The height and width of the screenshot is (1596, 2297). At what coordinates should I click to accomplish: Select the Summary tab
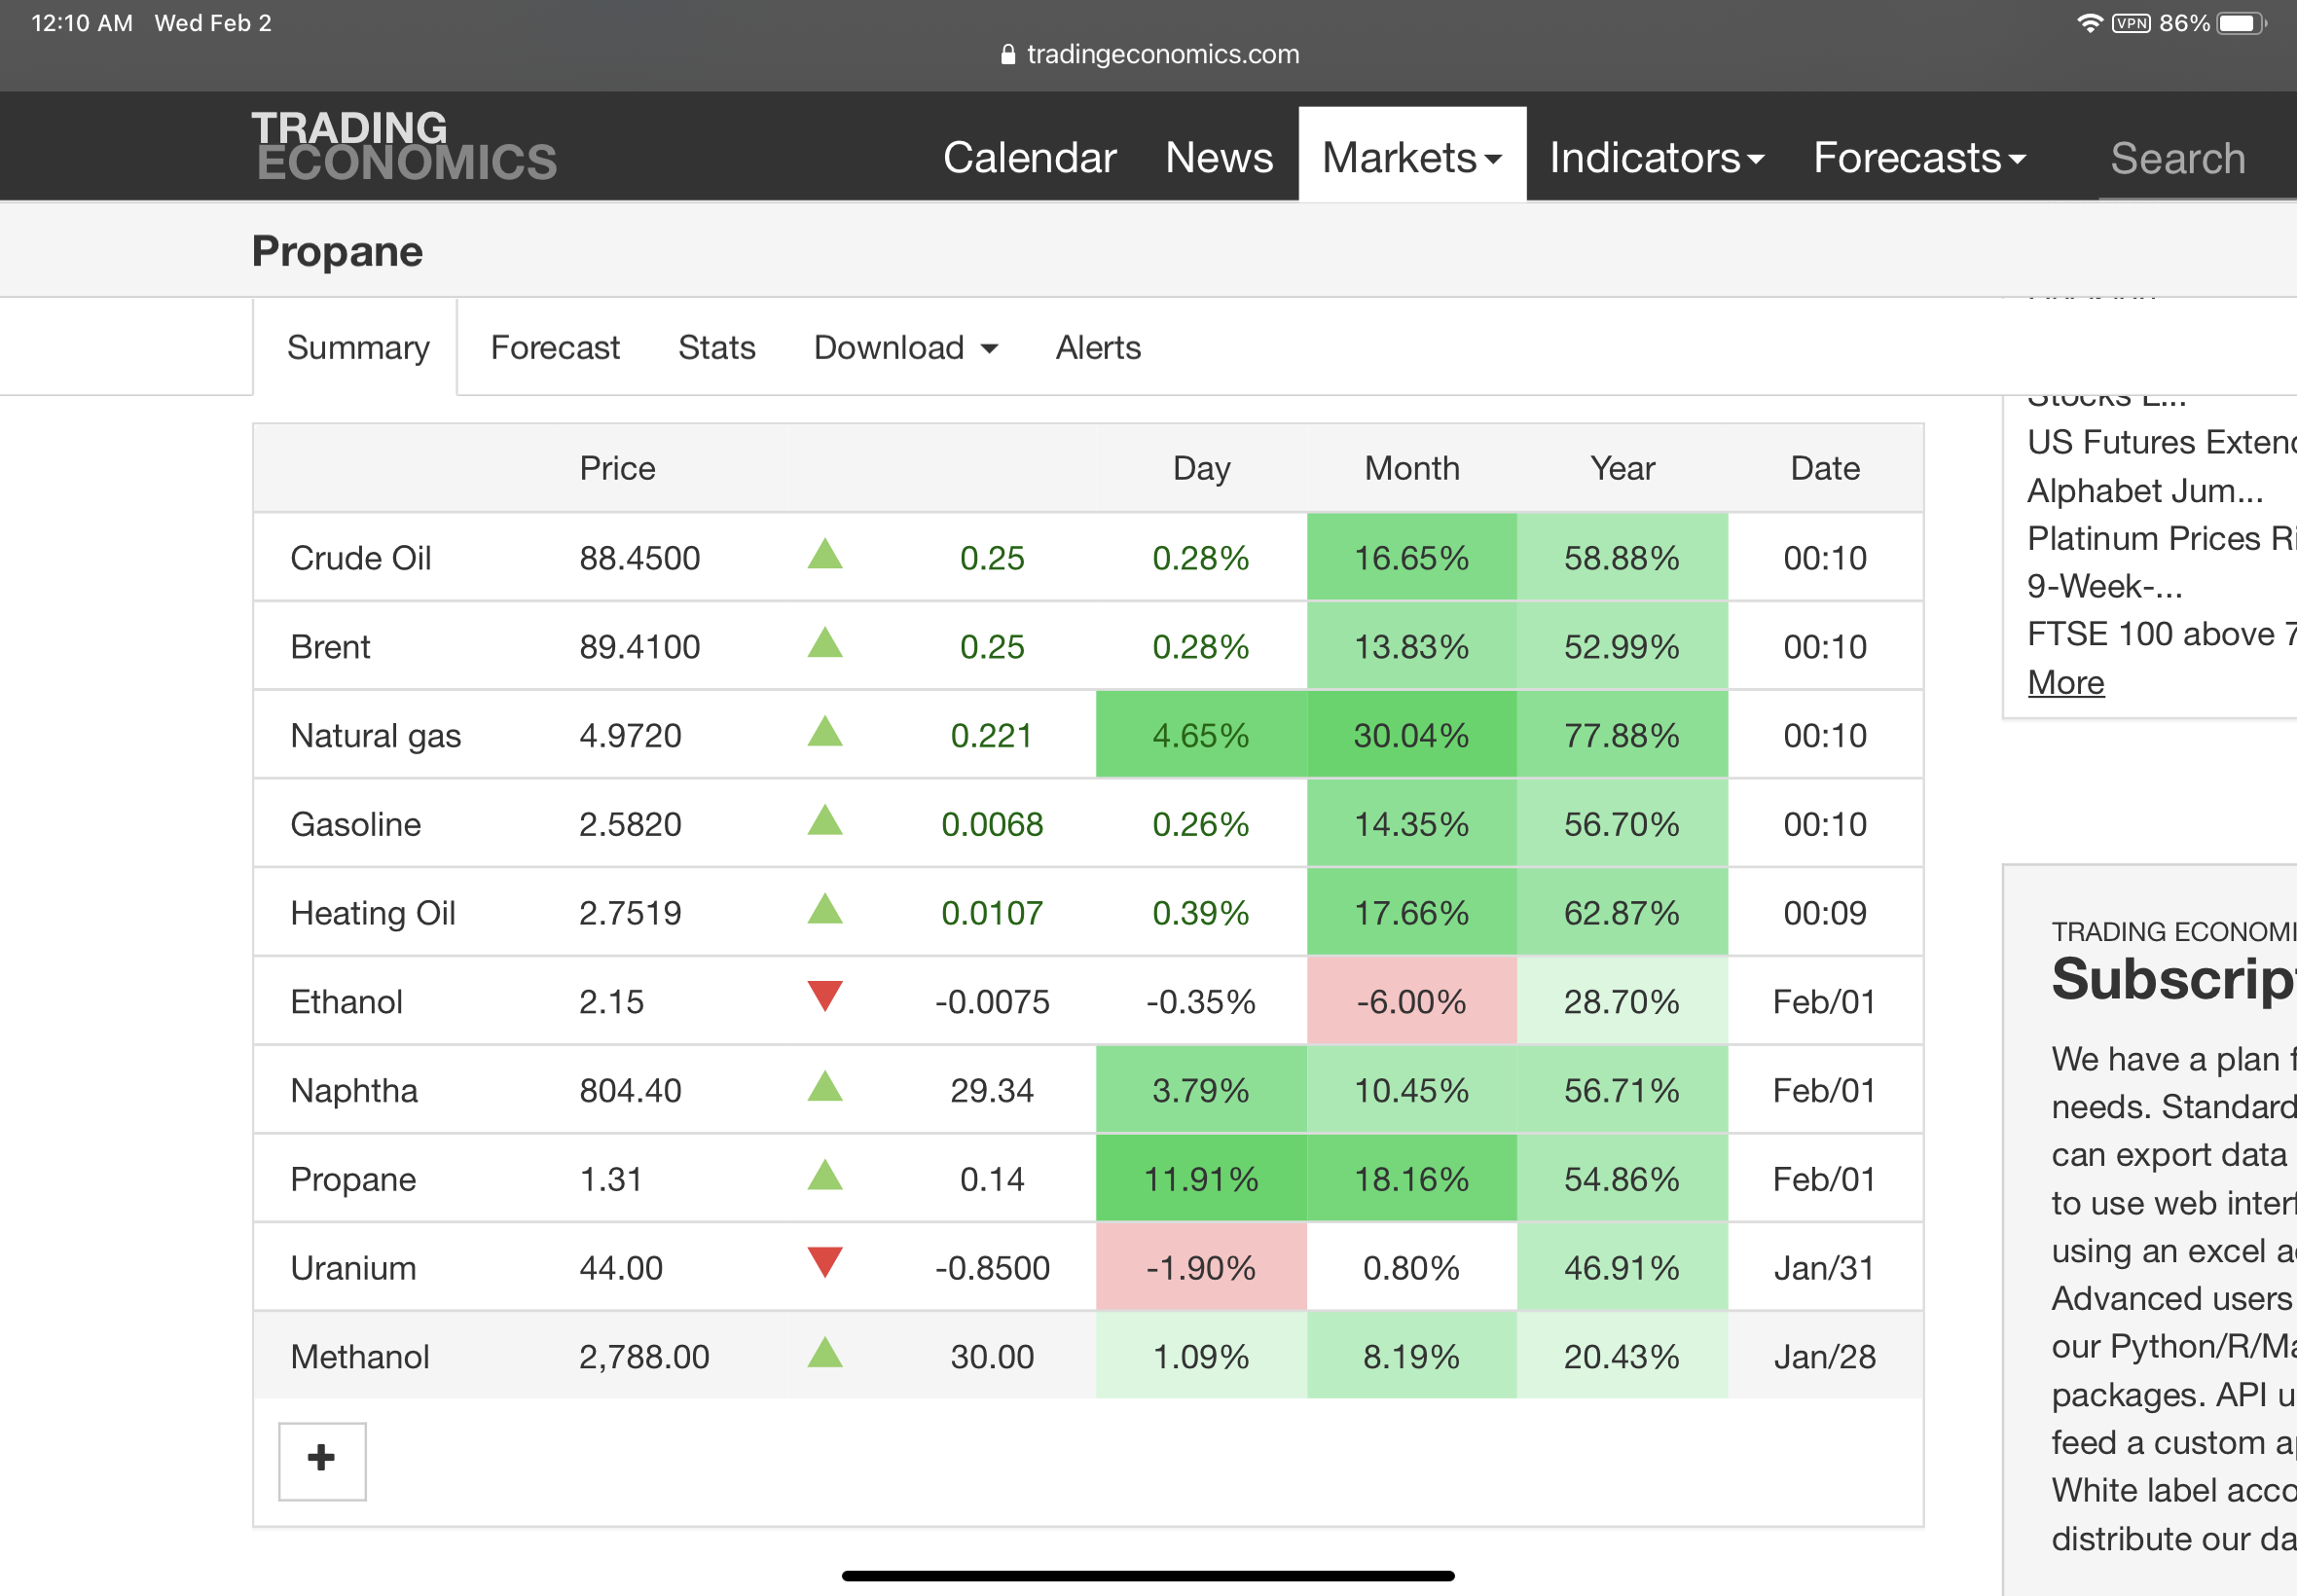point(357,347)
